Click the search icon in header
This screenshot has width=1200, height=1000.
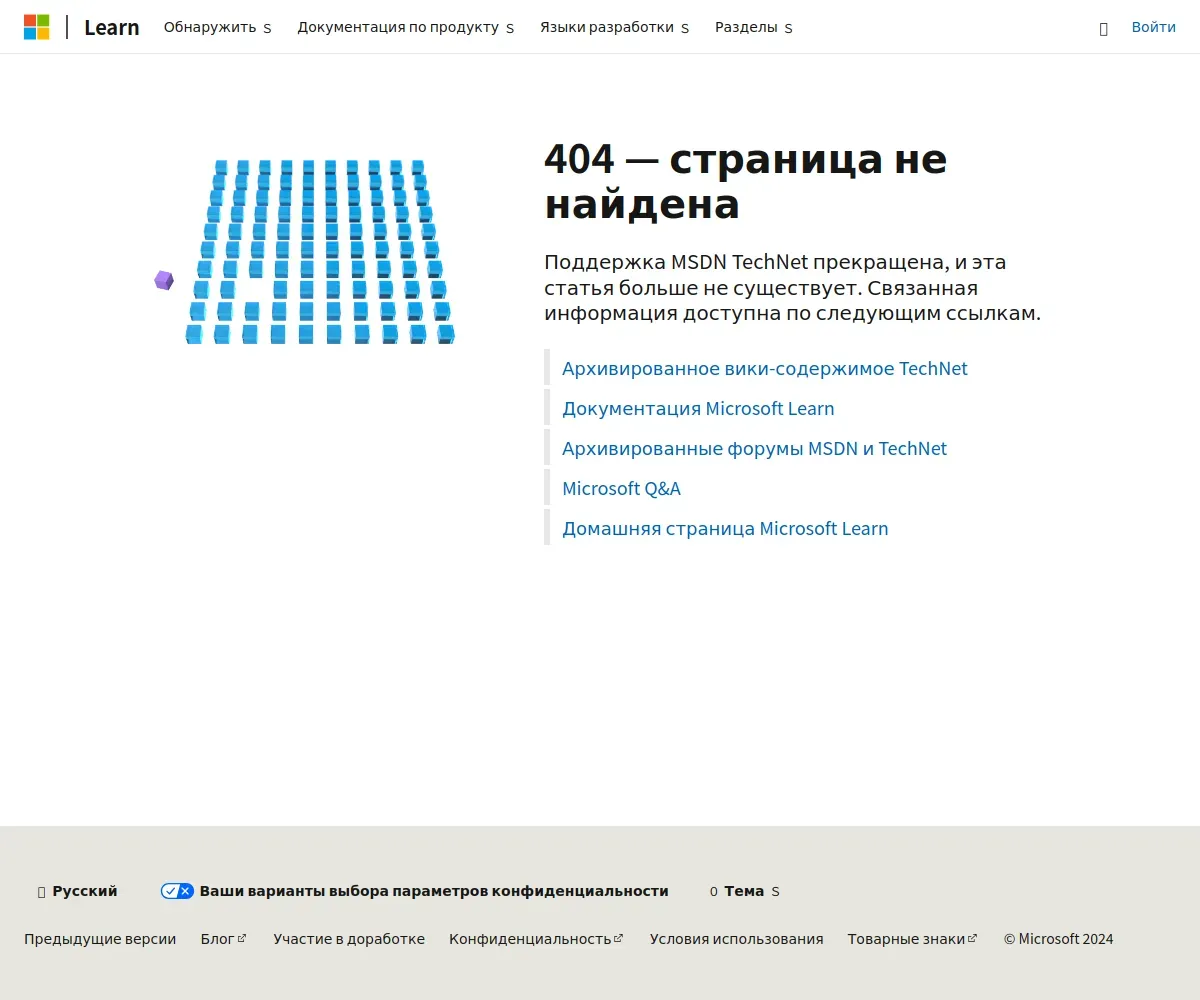[1104, 28]
